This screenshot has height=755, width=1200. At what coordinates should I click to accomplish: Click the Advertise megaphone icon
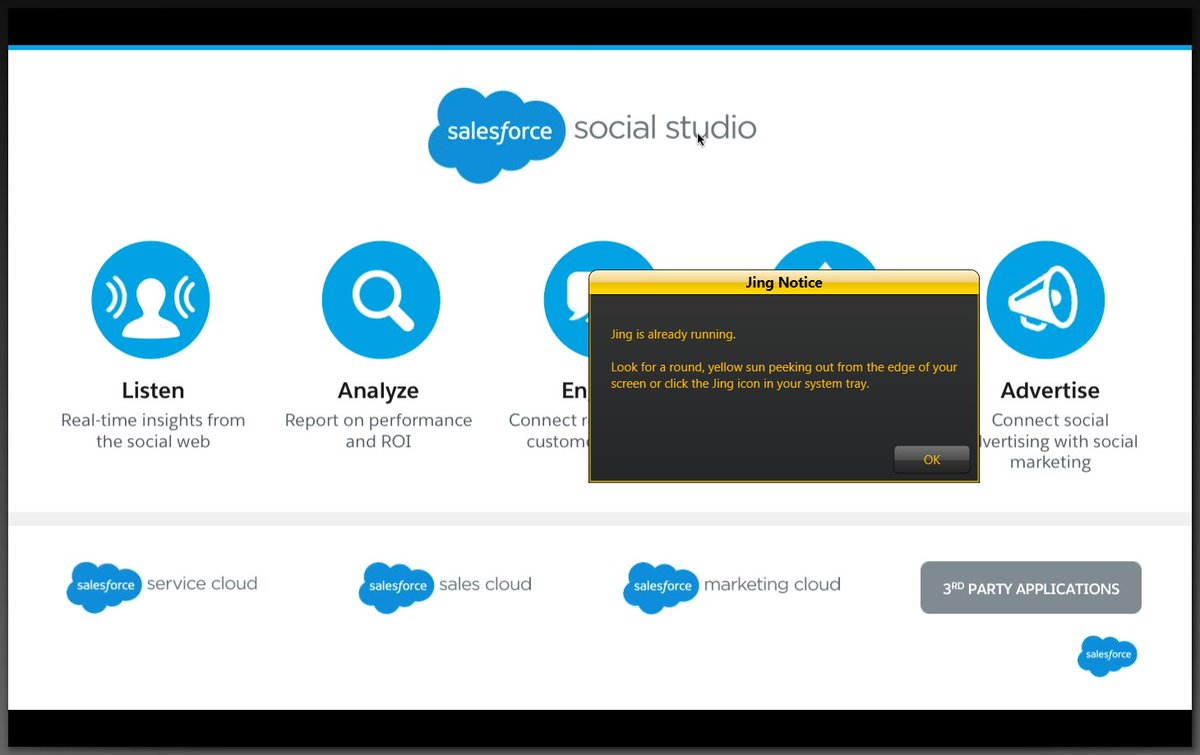coord(1045,300)
